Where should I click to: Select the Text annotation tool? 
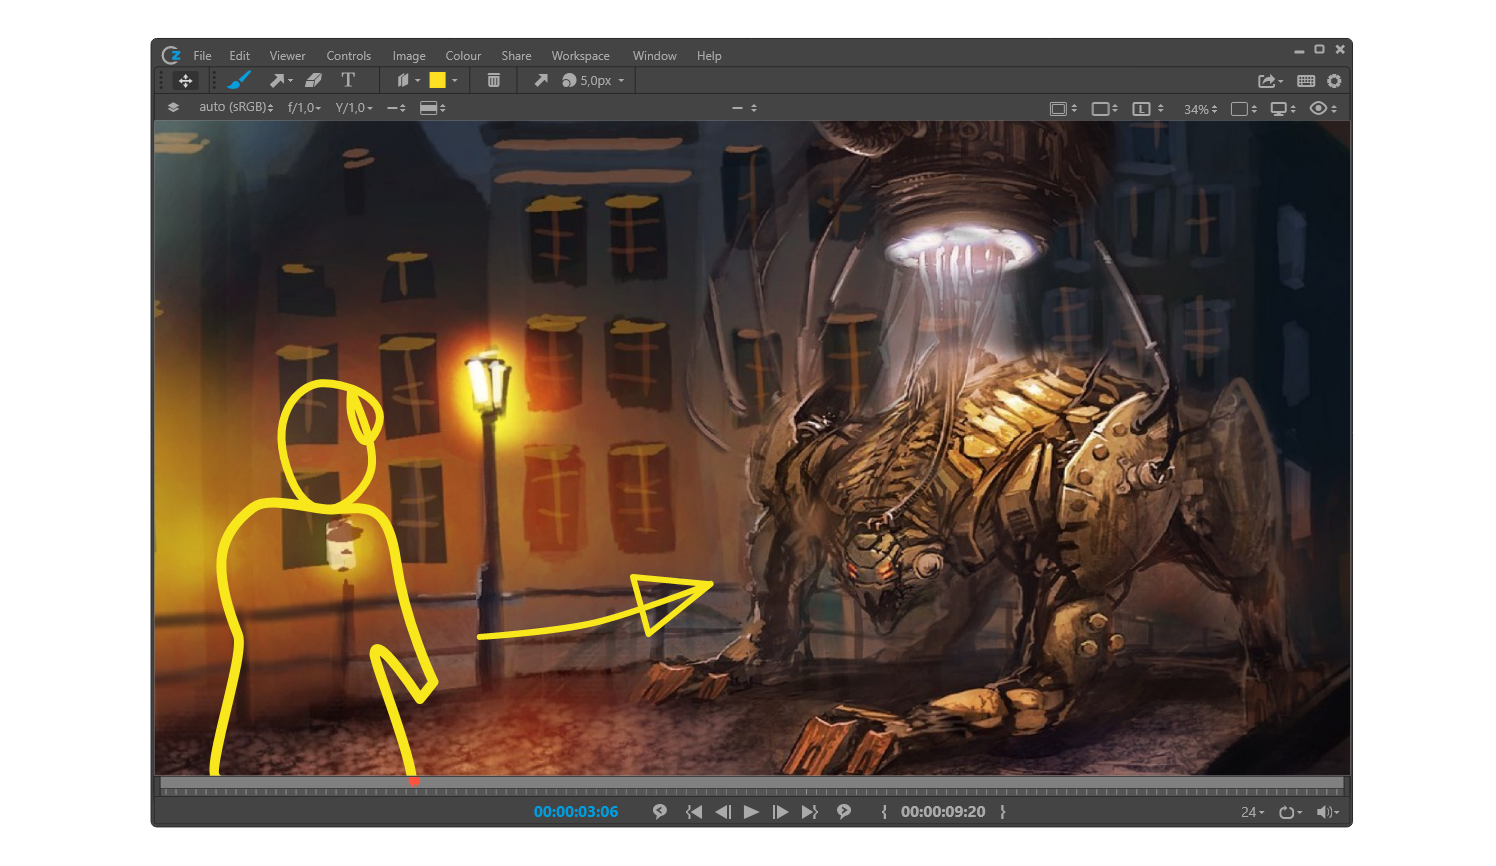click(348, 80)
